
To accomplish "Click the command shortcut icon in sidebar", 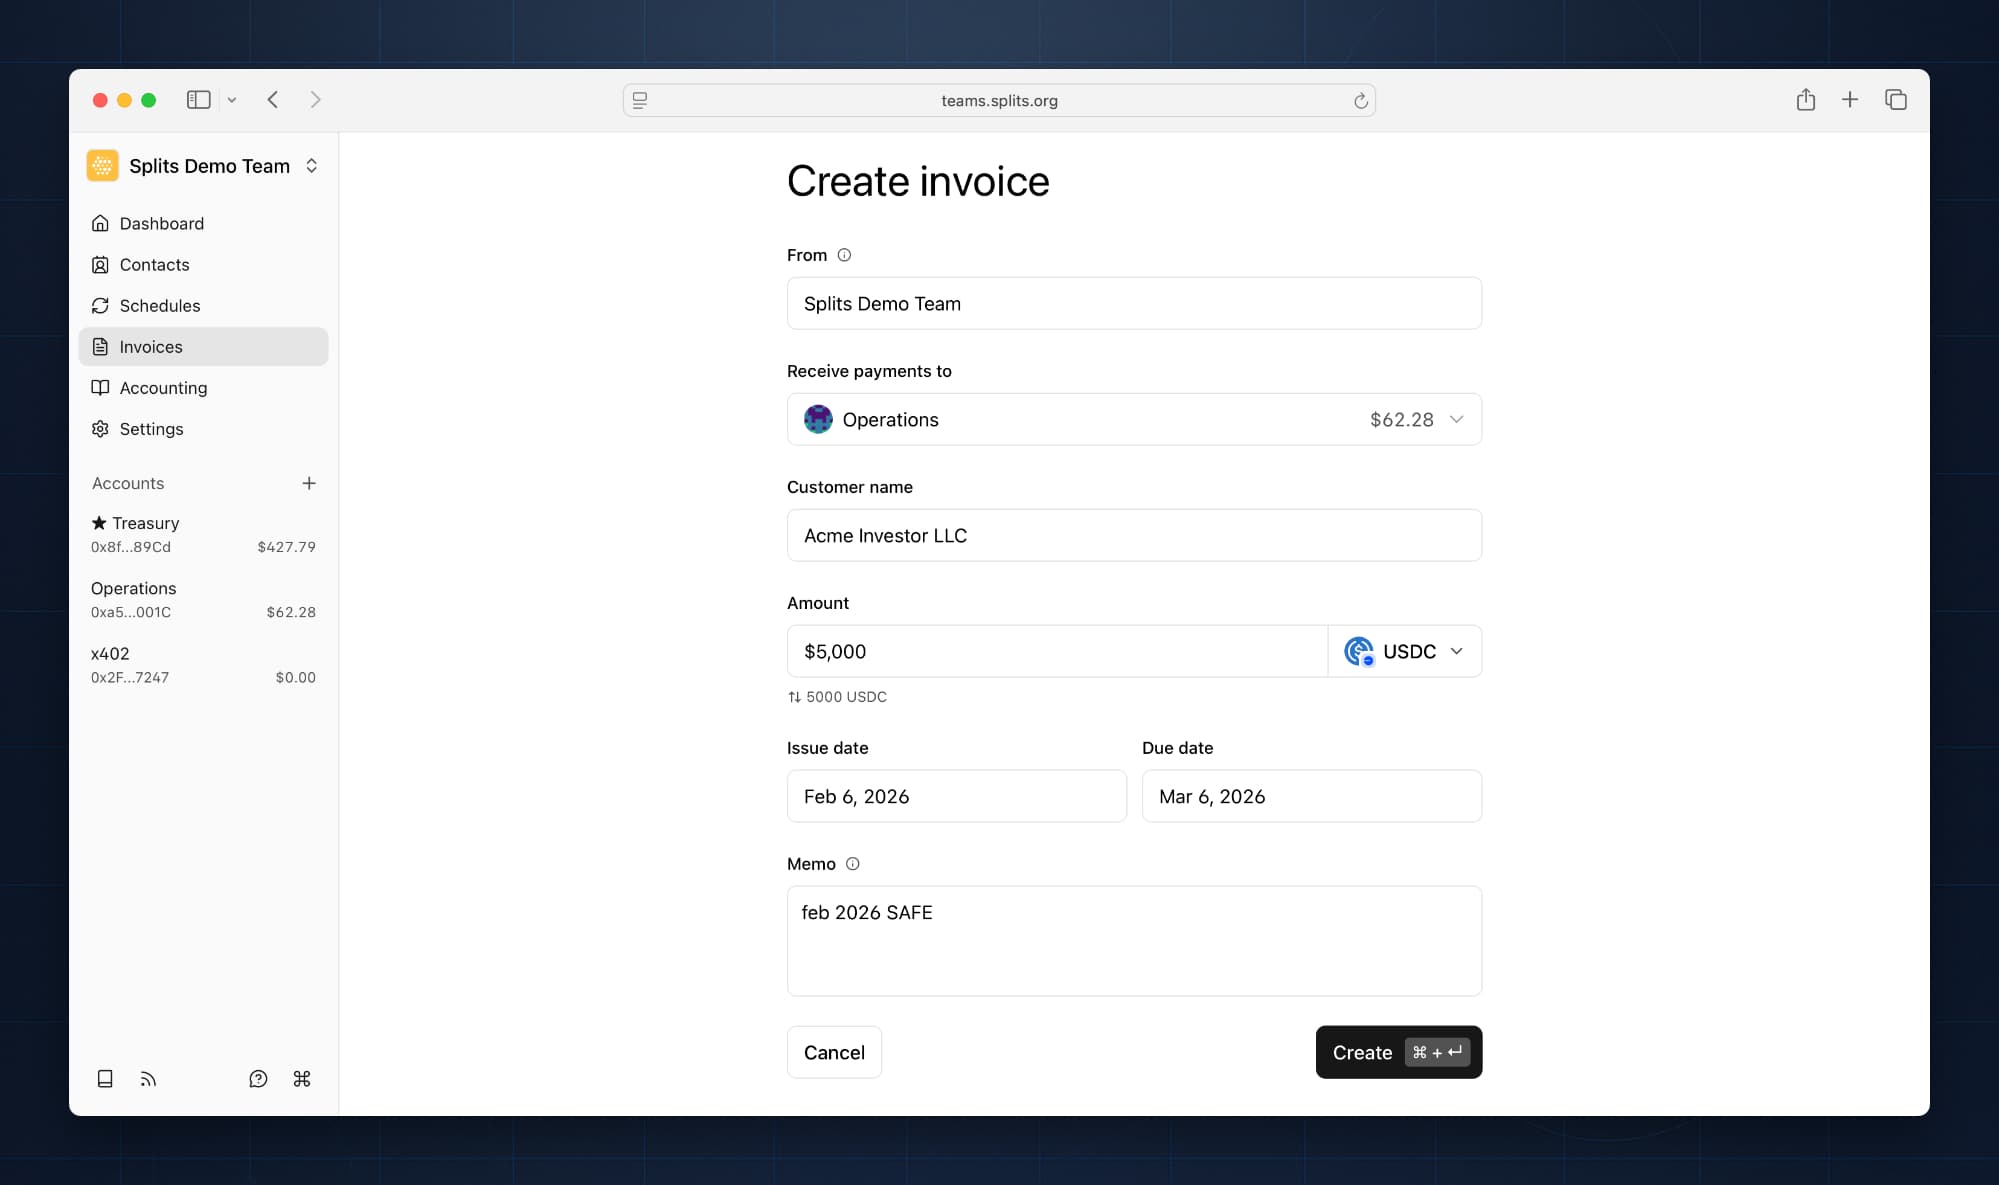I will pyautogui.click(x=302, y=1078).
